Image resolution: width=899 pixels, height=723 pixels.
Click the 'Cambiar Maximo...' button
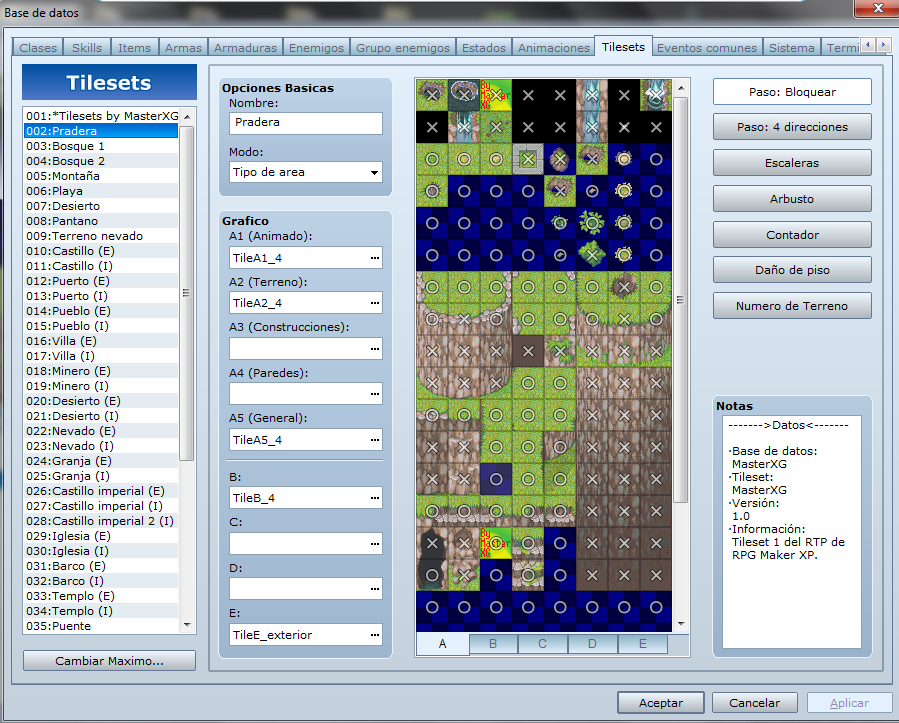click(x=110, y=661)
